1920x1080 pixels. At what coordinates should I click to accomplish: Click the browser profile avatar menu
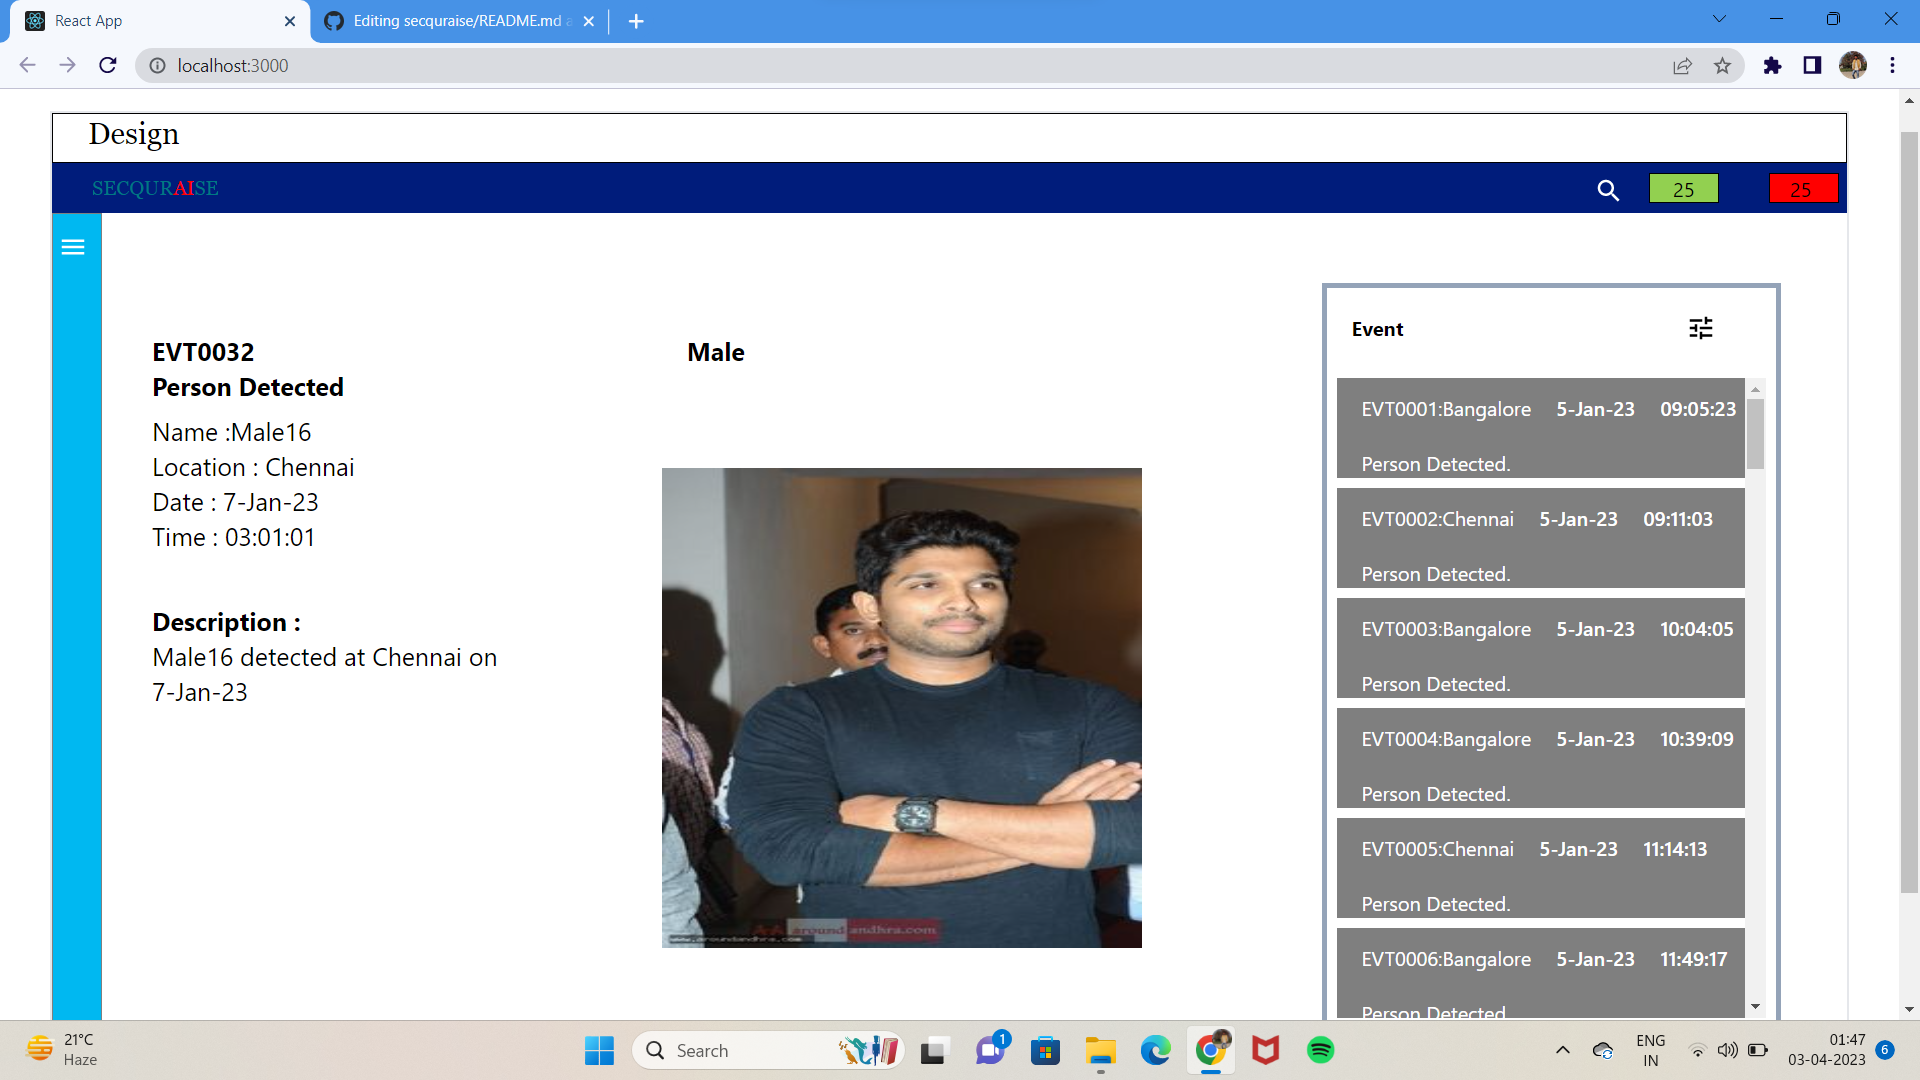pos(1854,65)
